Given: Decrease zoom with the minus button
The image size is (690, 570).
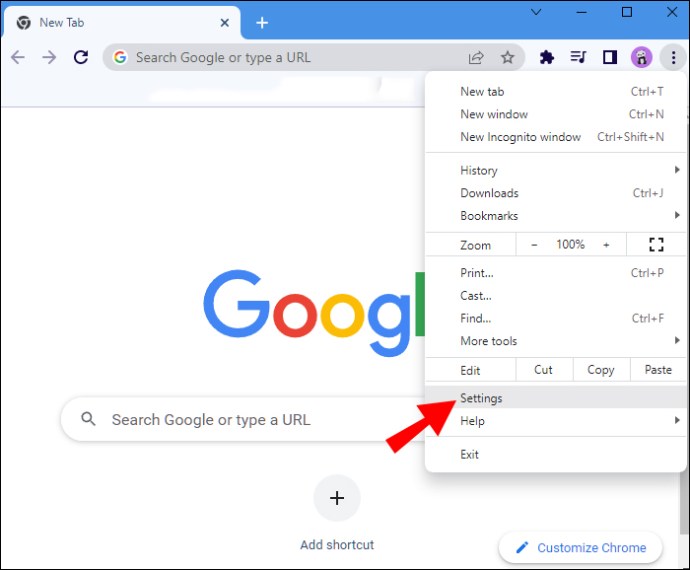Looking at the screenshot, I should (534, 245).
